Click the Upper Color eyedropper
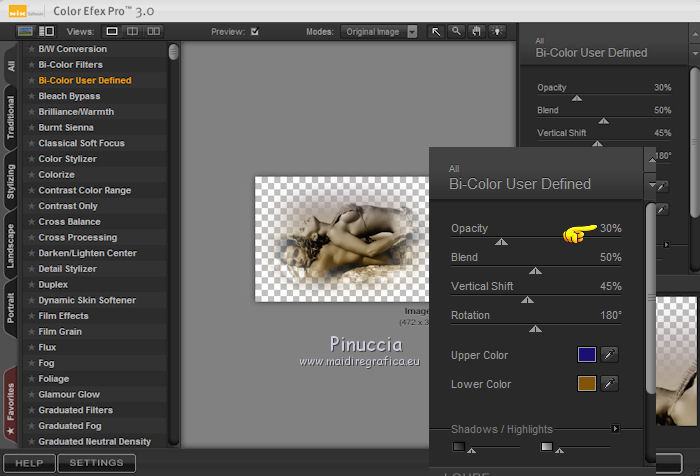 [x=608, y=355]
